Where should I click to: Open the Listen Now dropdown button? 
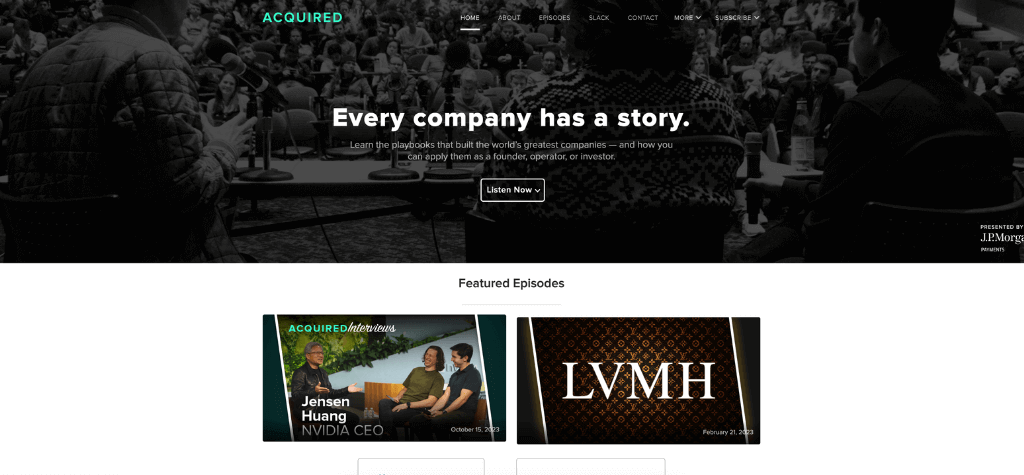point(513,190)
